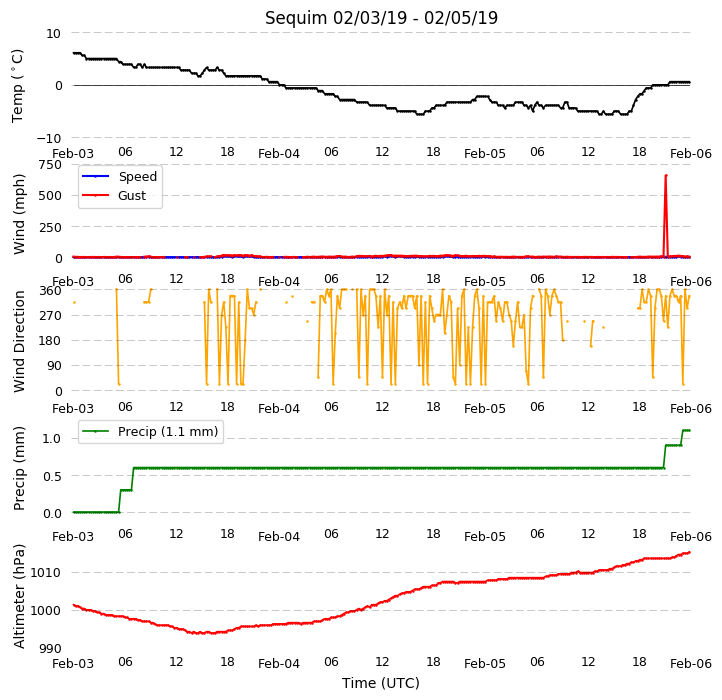Click the 10 tick on temperature axis
Screen dimensions: 722x700
tap(53, 34)
